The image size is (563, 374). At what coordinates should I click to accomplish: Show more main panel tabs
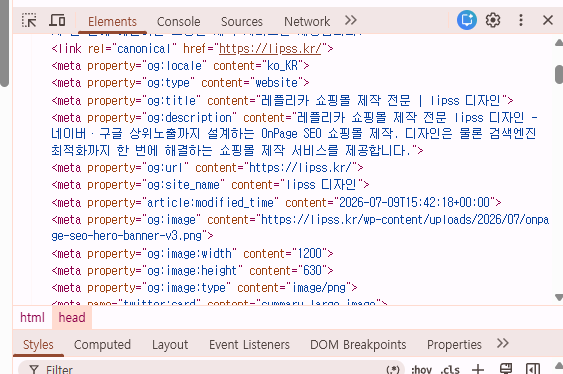350,20
